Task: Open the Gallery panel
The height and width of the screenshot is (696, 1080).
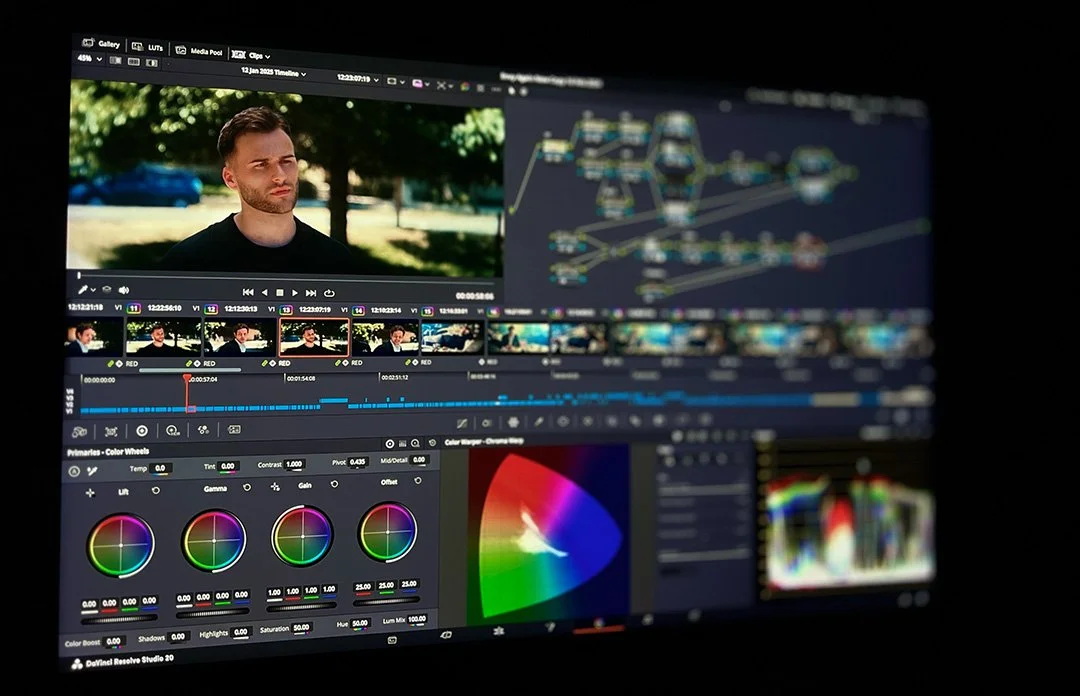Action: pyautogui.click(x=101, y=43)
